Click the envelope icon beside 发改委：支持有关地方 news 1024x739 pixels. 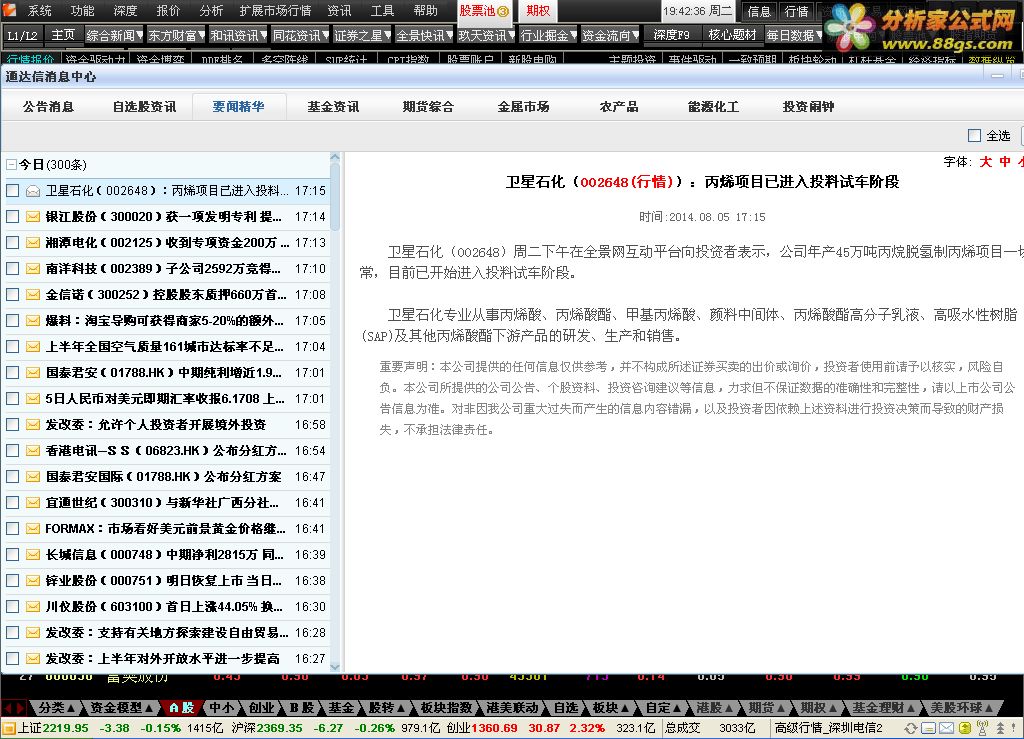[33, 633]
